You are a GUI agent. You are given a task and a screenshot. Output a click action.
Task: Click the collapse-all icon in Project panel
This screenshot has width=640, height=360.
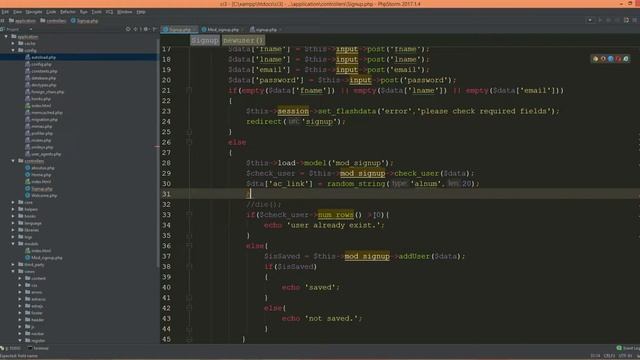[x=136, y=29]
